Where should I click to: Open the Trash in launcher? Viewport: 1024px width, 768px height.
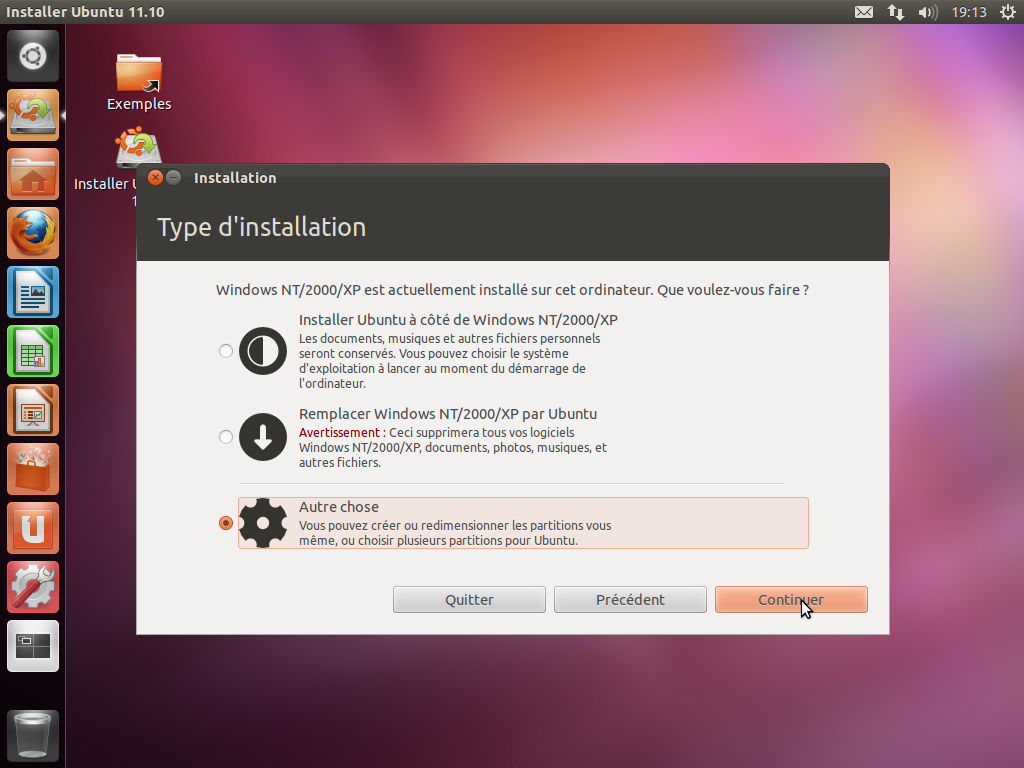point(33,735)
